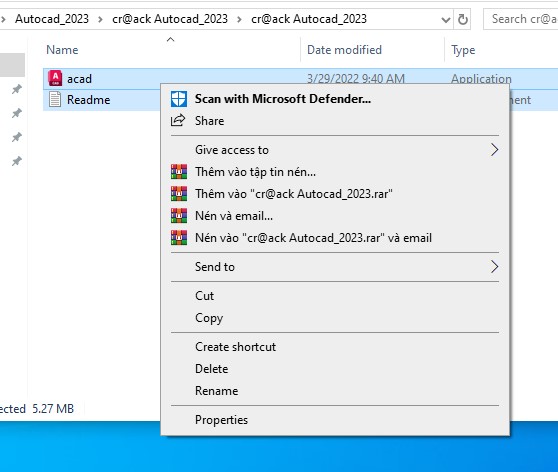Click the Application type cell
Viewport: 558px width, 472px height.
(x=481, y=79)
